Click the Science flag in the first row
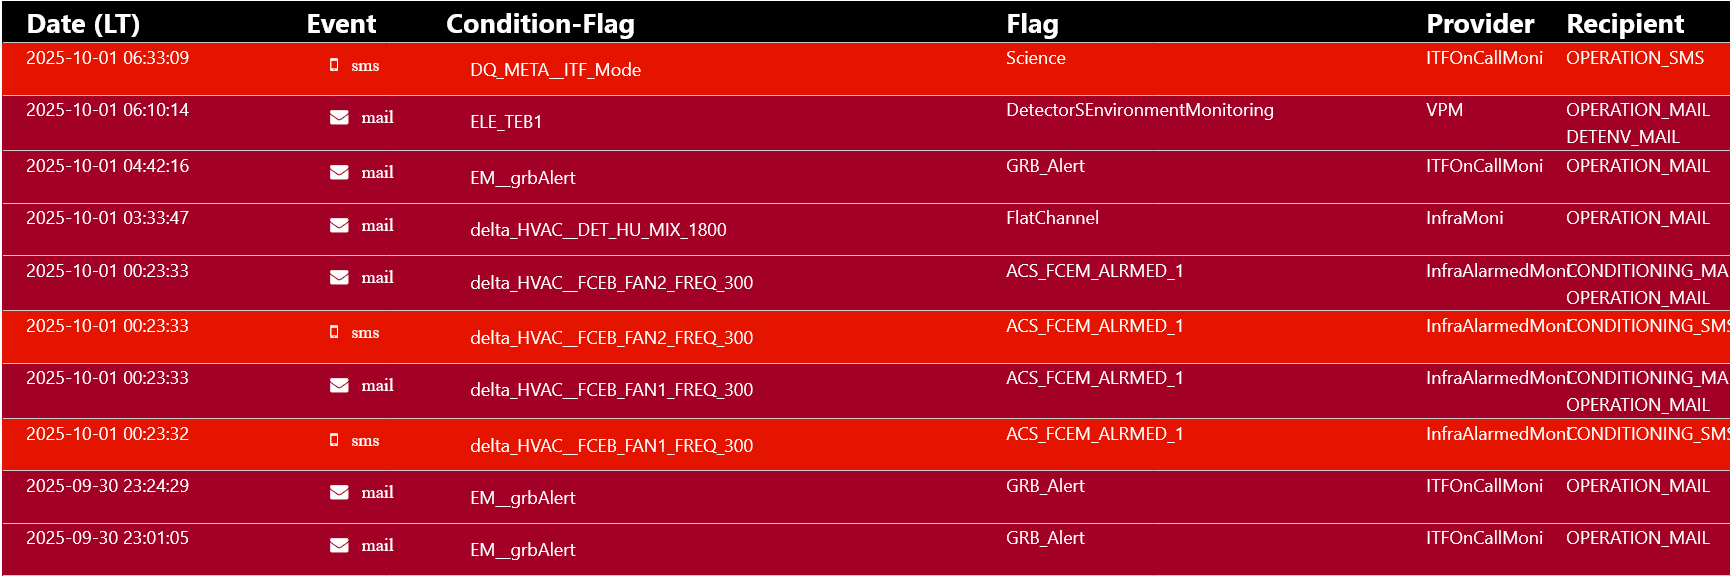This screenshot has width=1734, height=577. coord(1035,58)
